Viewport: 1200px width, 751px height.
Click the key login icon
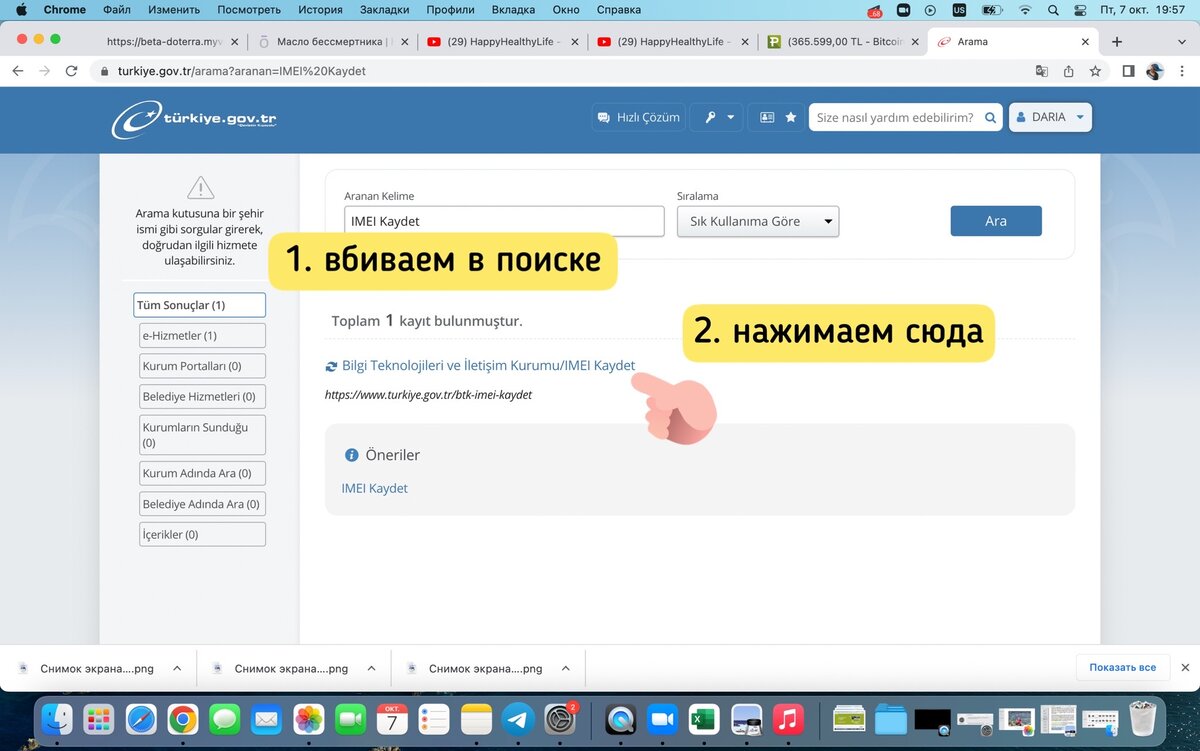(x=711, y=117)
